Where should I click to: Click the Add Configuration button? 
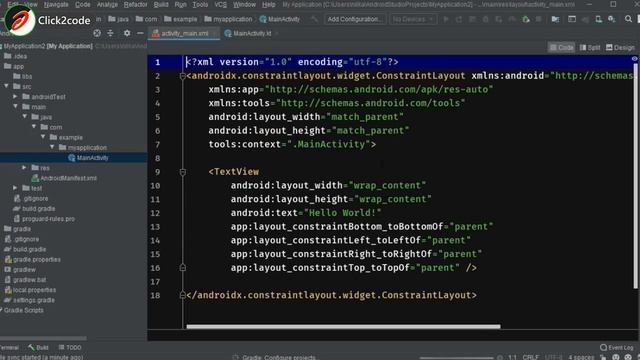tap(355, 19)
